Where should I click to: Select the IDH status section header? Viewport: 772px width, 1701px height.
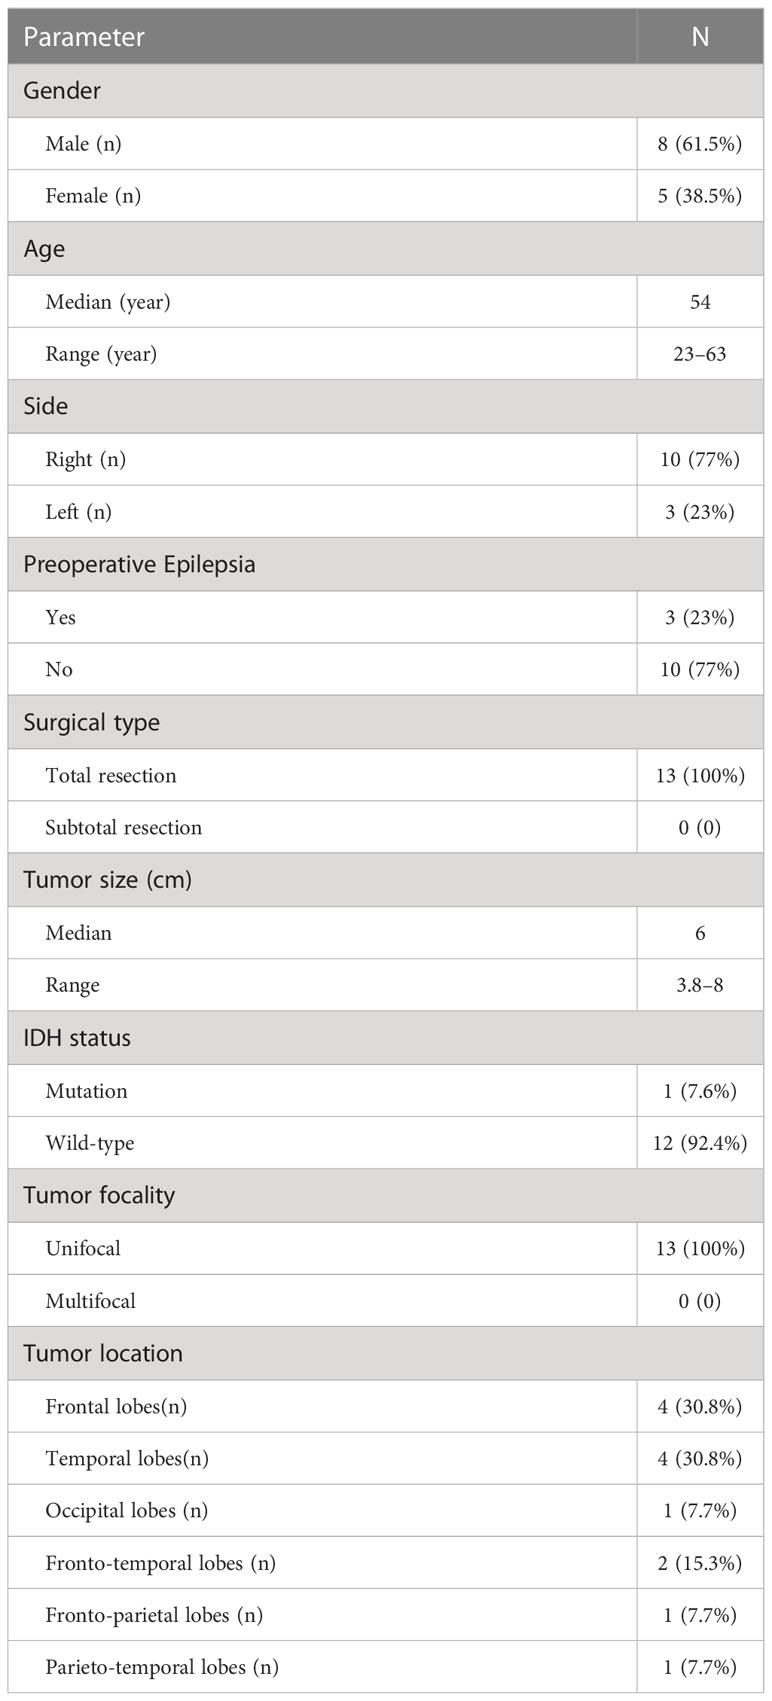point(385,1039)
